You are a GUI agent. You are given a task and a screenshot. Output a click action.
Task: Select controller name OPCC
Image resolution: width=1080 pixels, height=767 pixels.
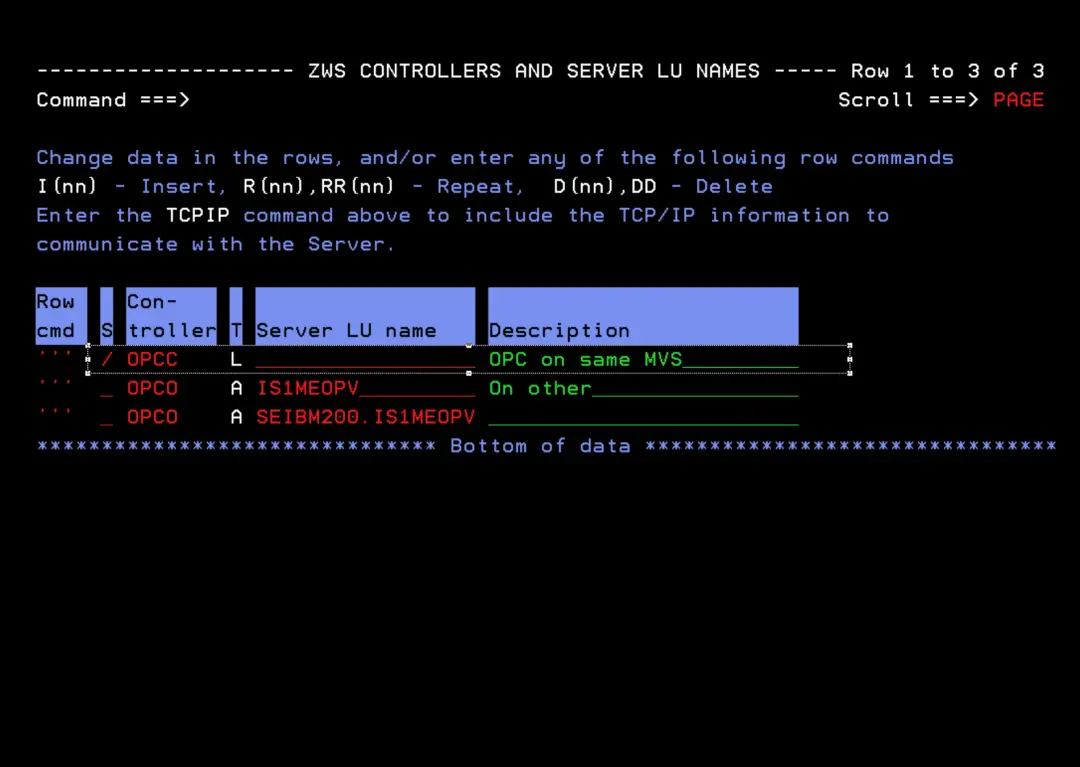(x=152, y=359)
